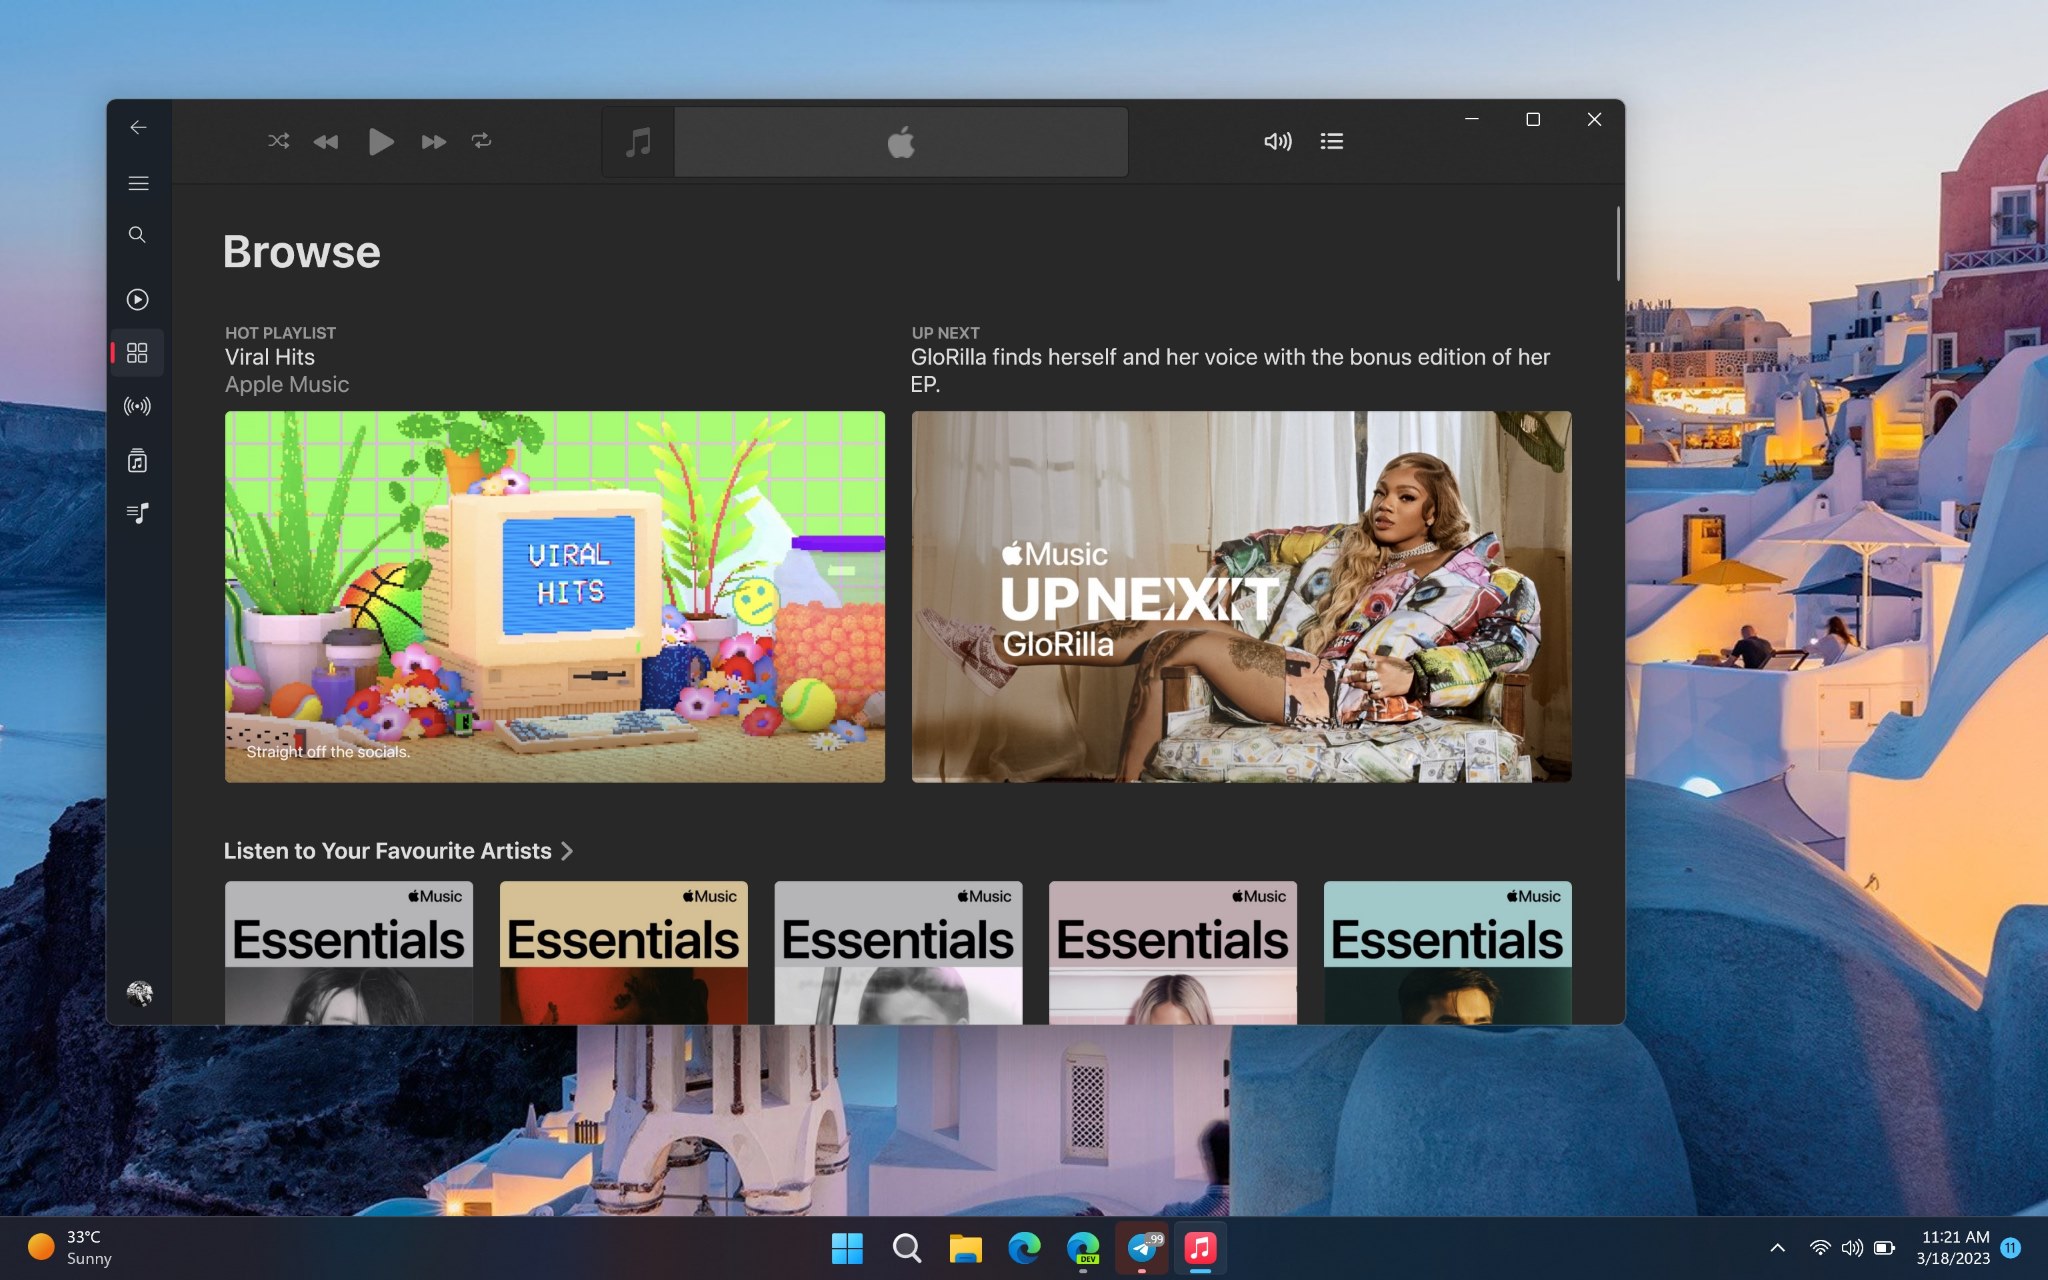This screenshot has height=1280, width=2048.
Task: Show hidden system tray icons
Action: [x=1777, y=1248]
